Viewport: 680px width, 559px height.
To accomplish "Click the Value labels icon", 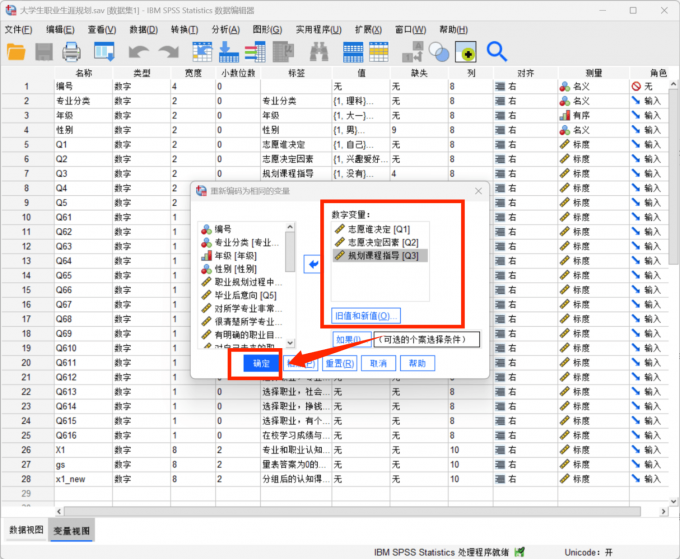I will click(412, 52).
